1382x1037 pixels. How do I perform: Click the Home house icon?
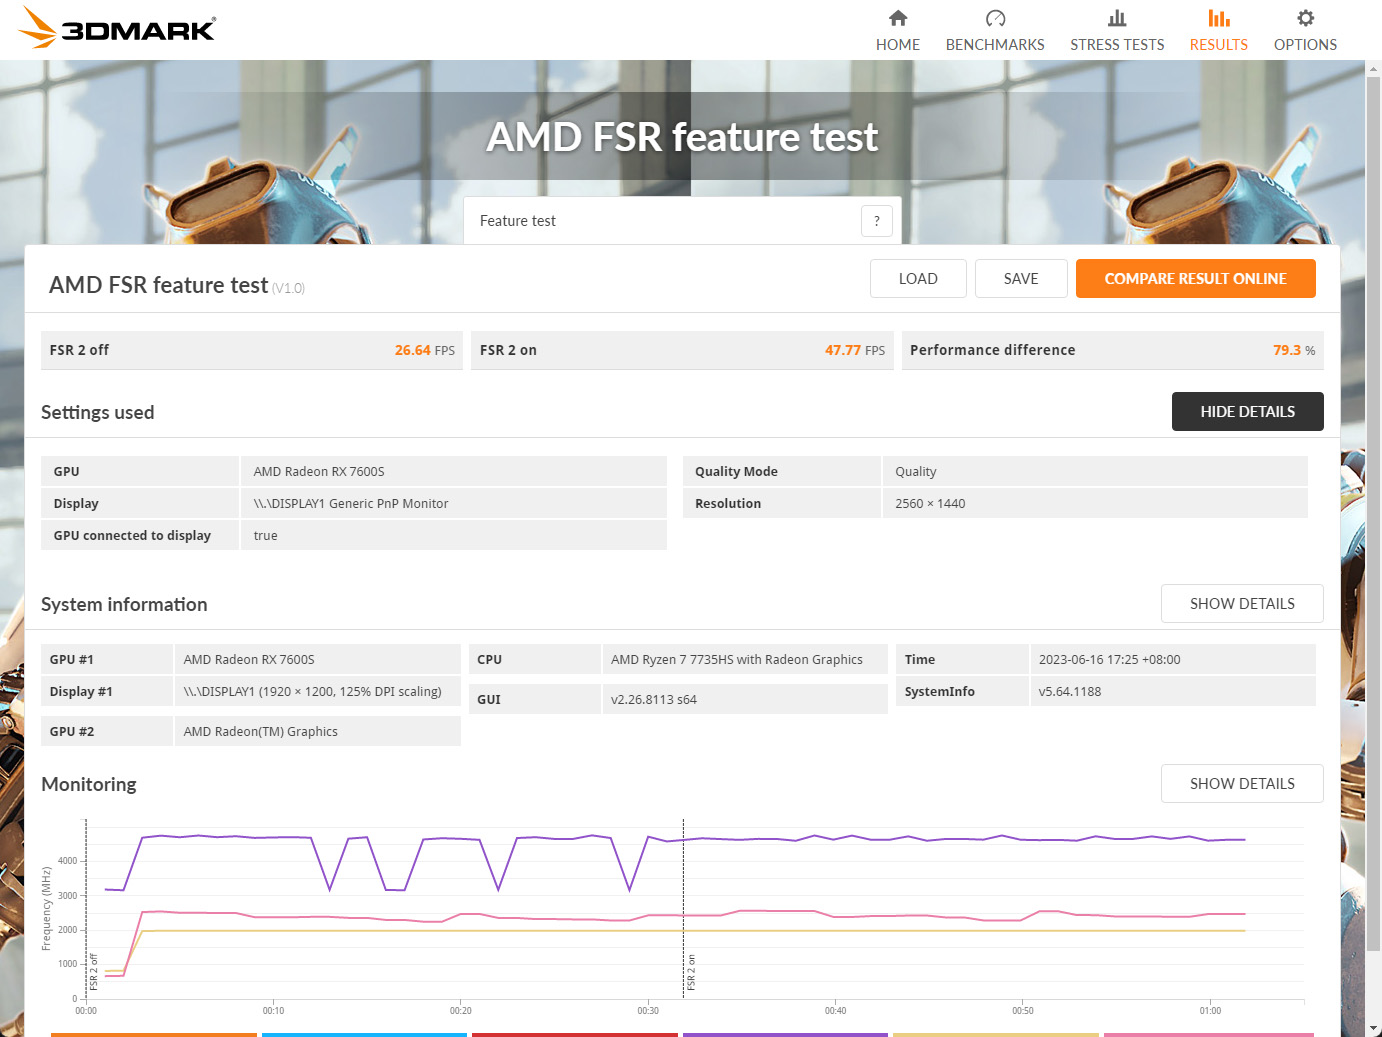(898, 18)
